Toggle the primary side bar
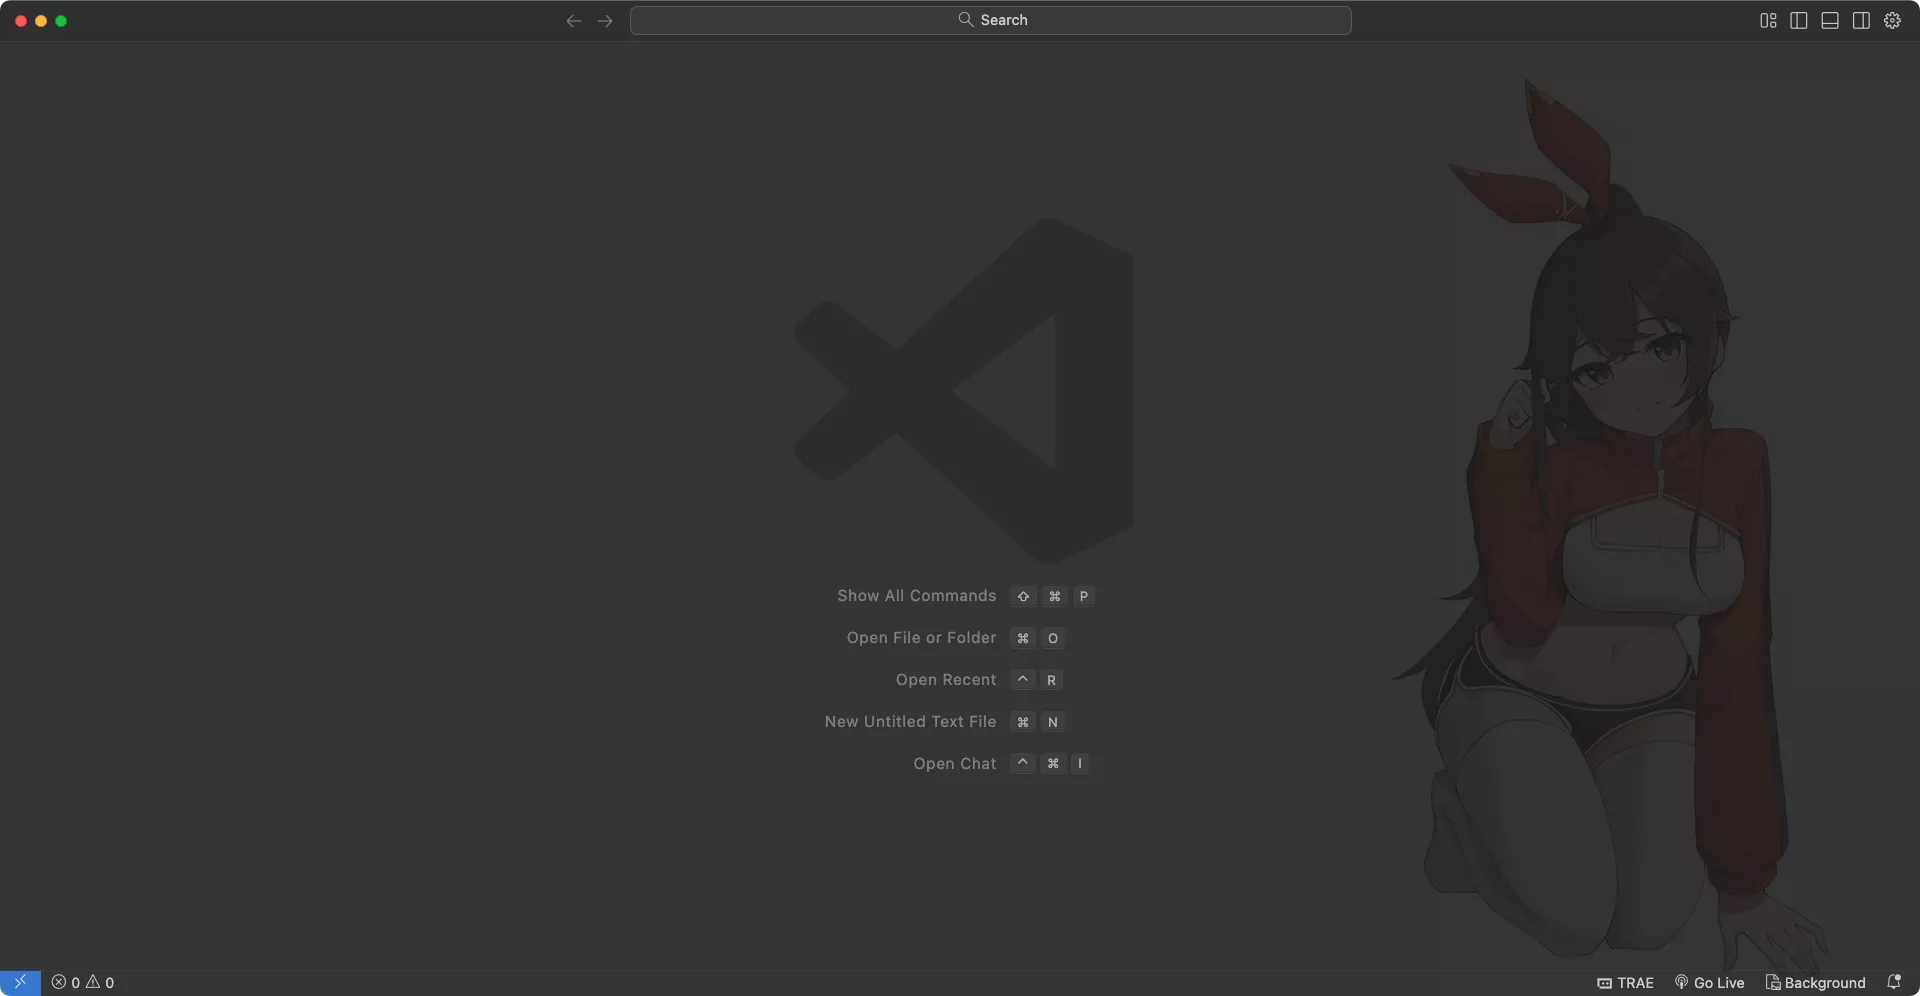 [1799, 21]
